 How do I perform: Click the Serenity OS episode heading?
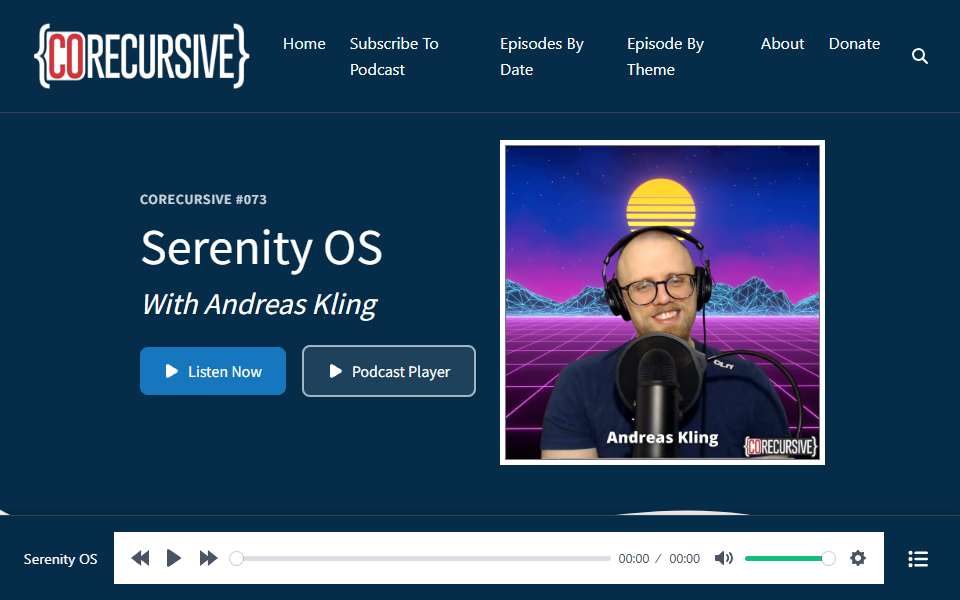click(x=261, y=248)
